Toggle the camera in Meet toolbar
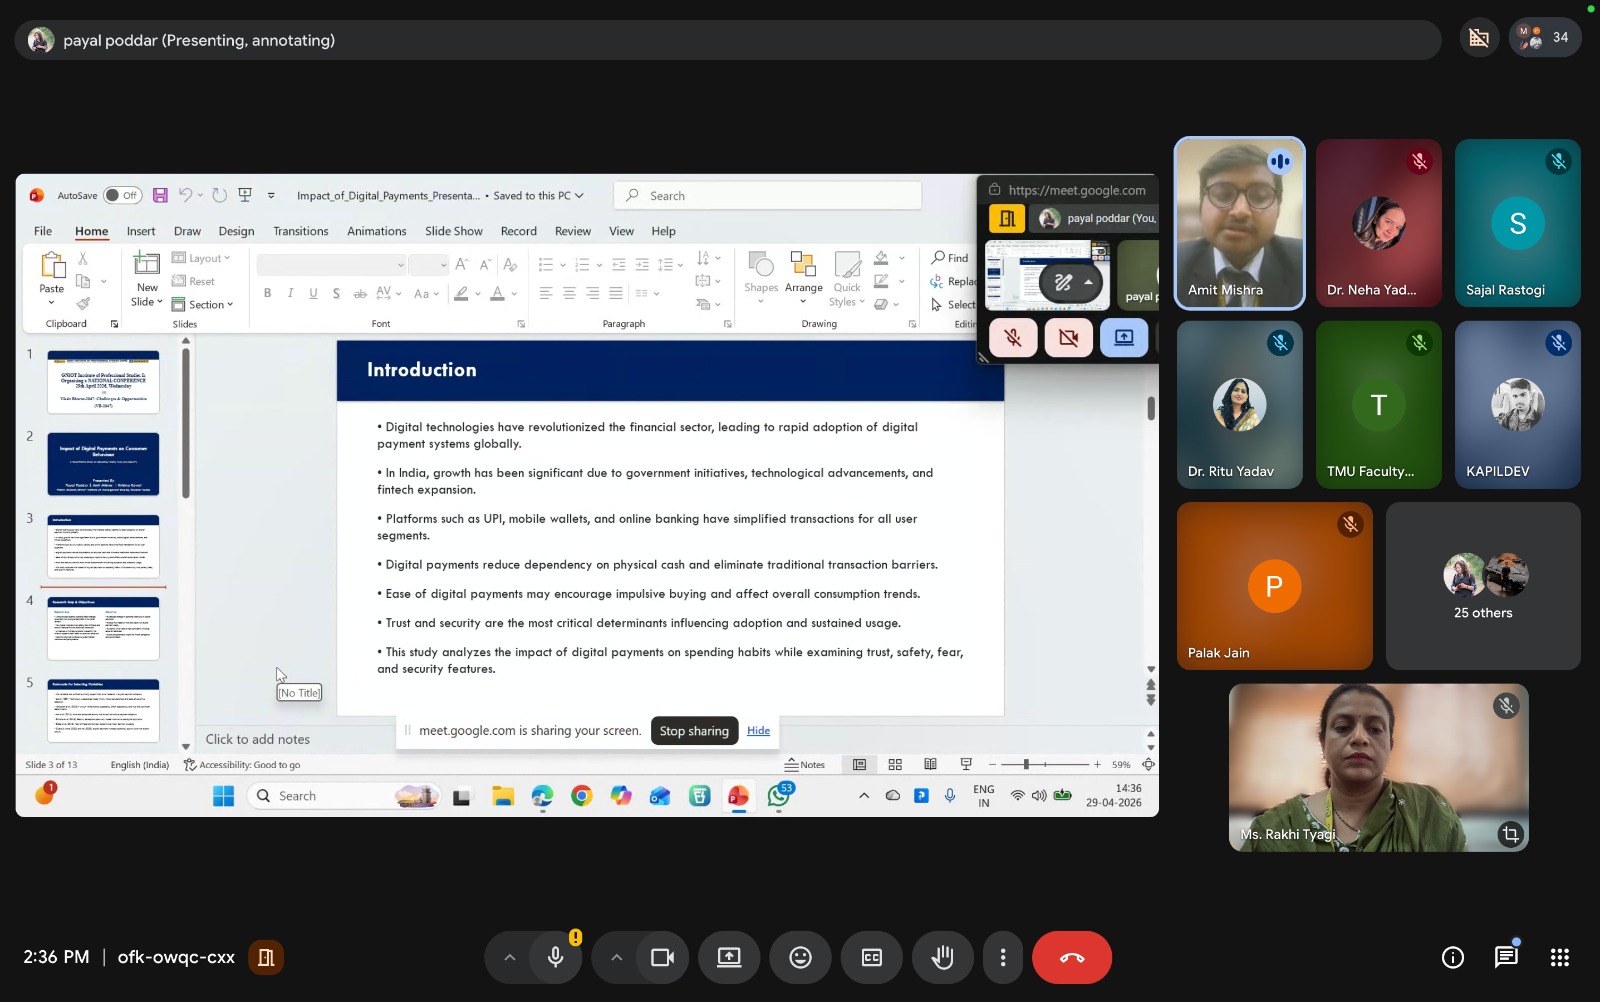The height and width of the screenshot is (1002, 1600). click(662, 958)
